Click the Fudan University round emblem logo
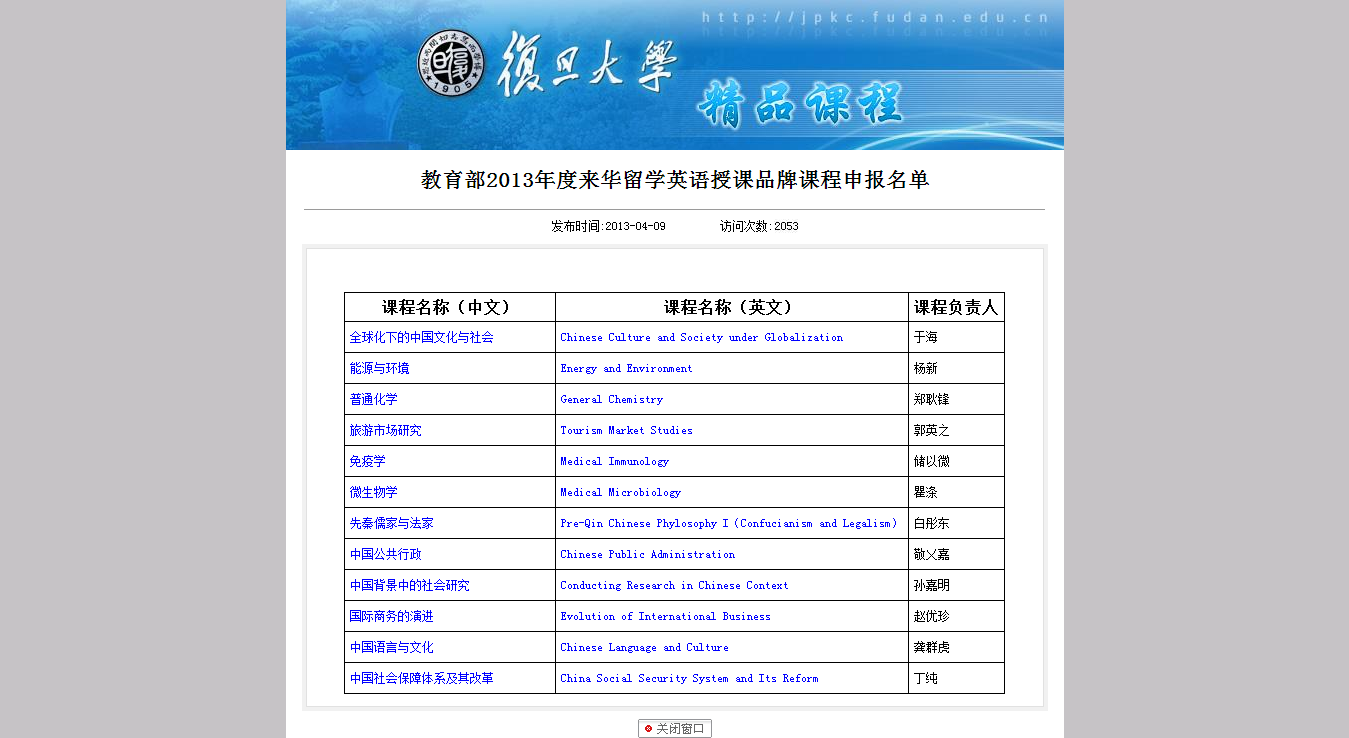 (x=450, y=63)
